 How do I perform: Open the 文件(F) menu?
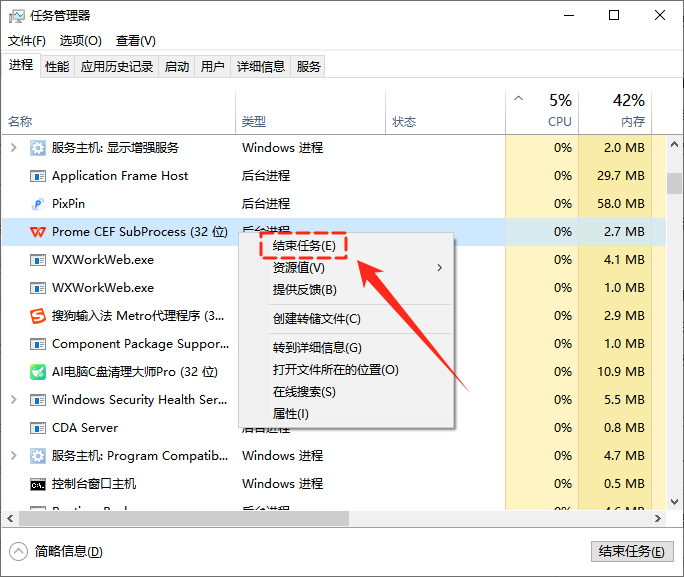27,41
